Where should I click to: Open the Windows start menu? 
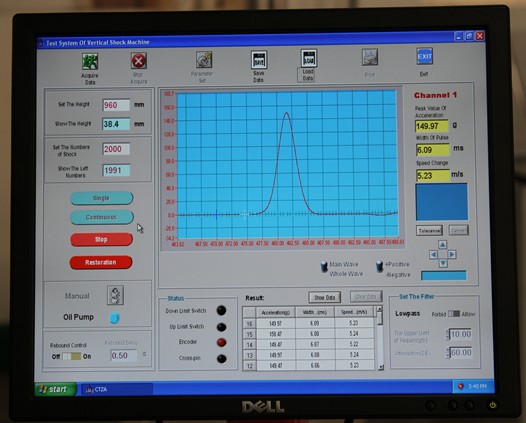(x=55, y=389)
